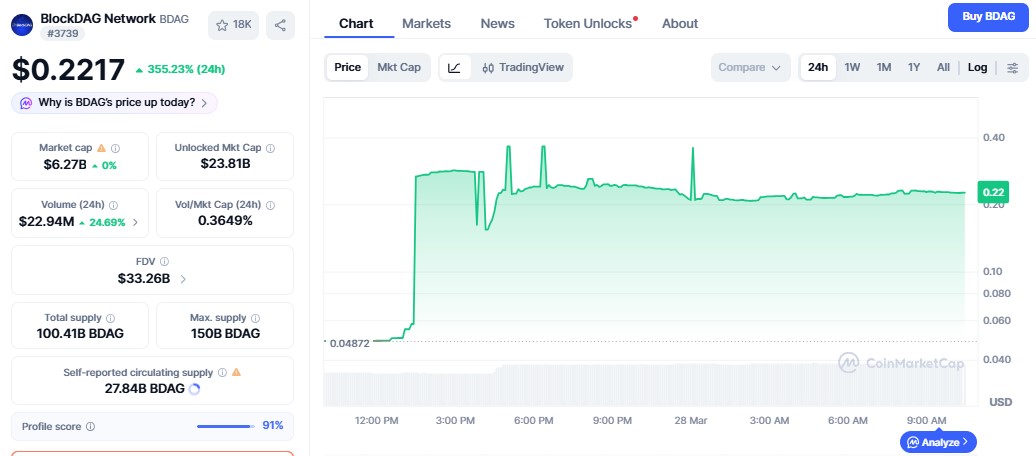The height and width of the screenshot is (456, 1036).
Task: Show info for FDV
Action: 165,262
